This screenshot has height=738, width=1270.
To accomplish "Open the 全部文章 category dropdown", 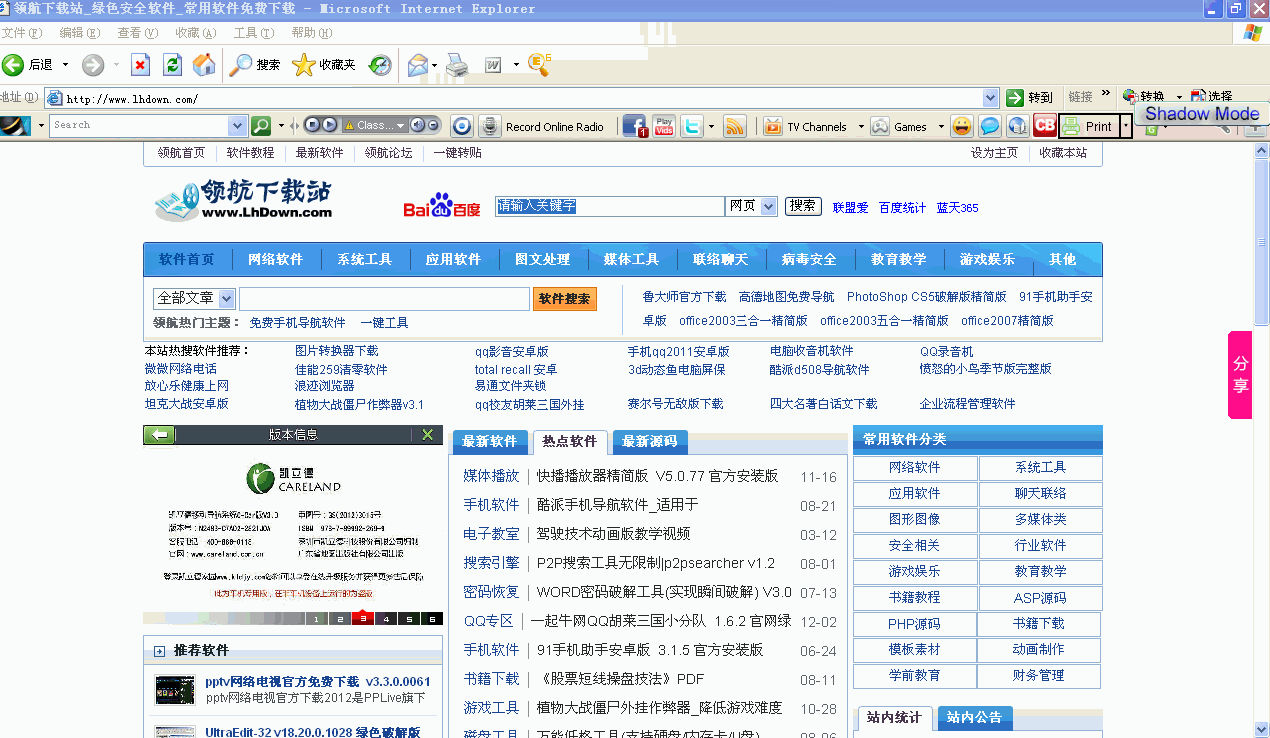I will (x=226, y=298).
